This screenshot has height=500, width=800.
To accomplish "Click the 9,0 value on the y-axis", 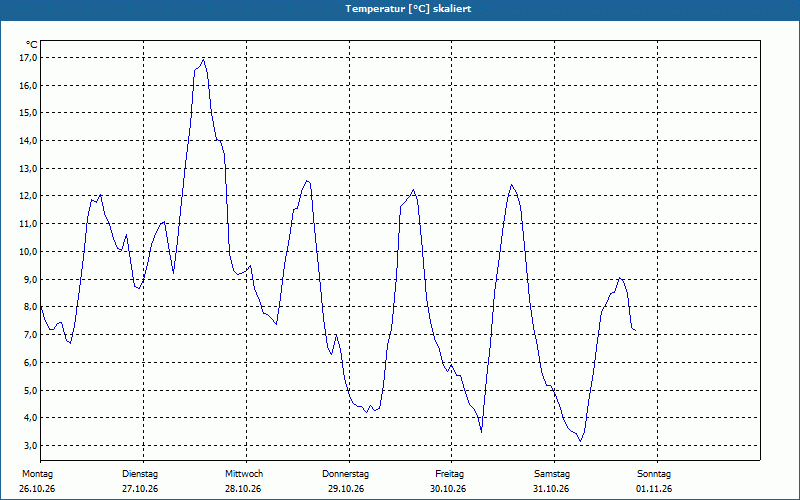I will 30,280.
